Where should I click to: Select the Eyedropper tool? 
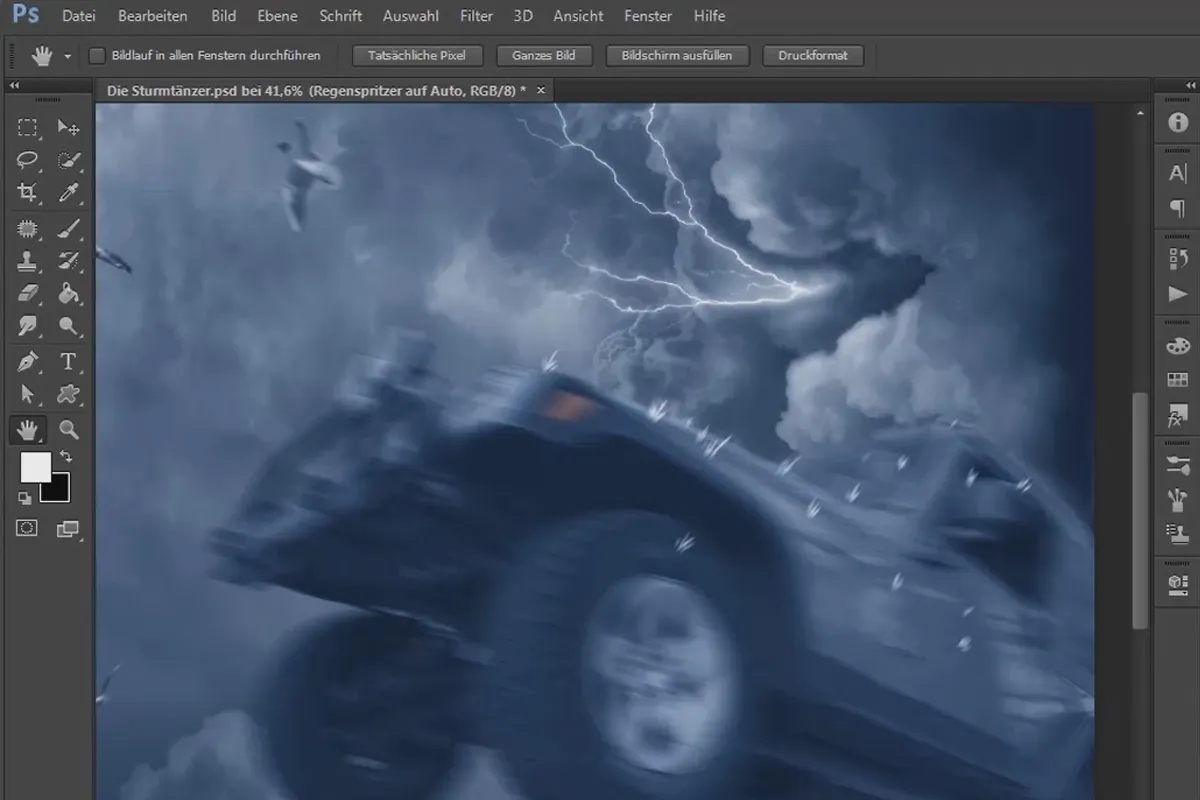[x=68, y=193]
